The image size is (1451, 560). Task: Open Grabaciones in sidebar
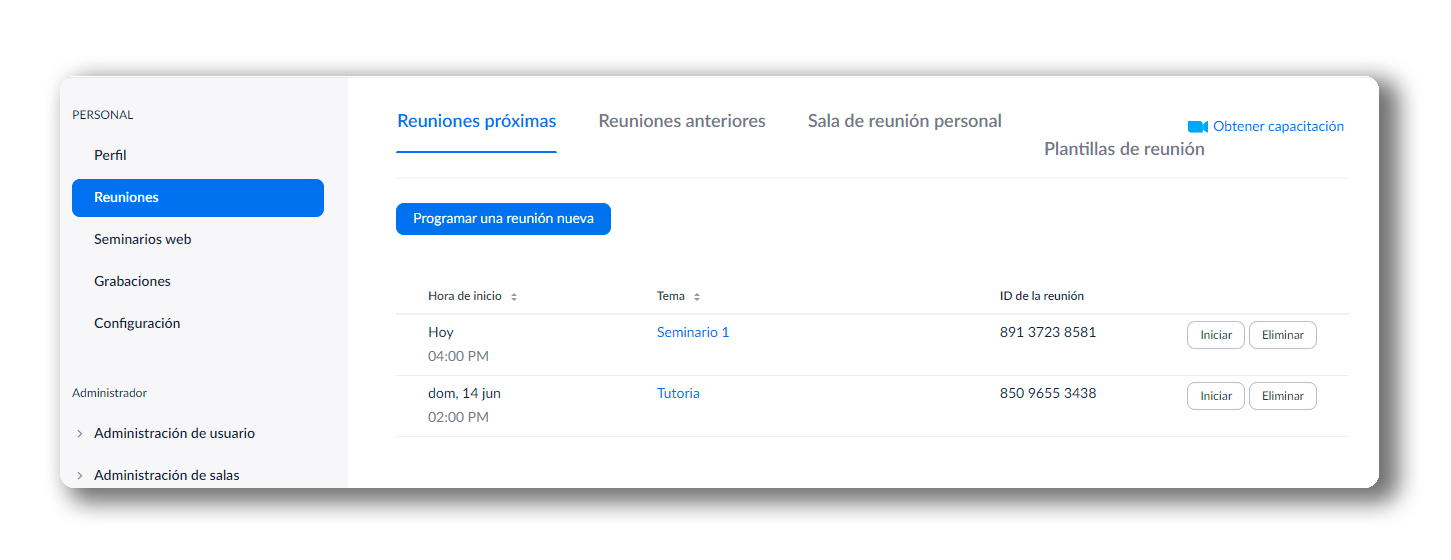click(x=132, y=281)
